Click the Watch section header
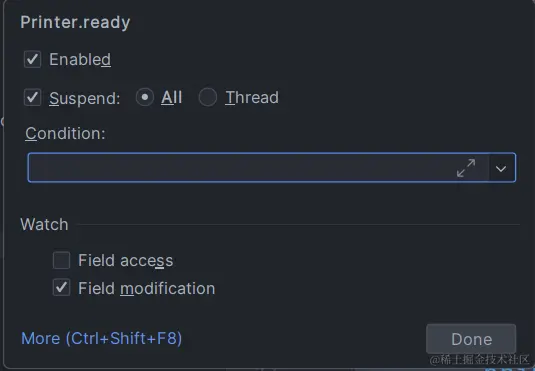The width and height of the screenshot is (535, 371). click(44, 225)
